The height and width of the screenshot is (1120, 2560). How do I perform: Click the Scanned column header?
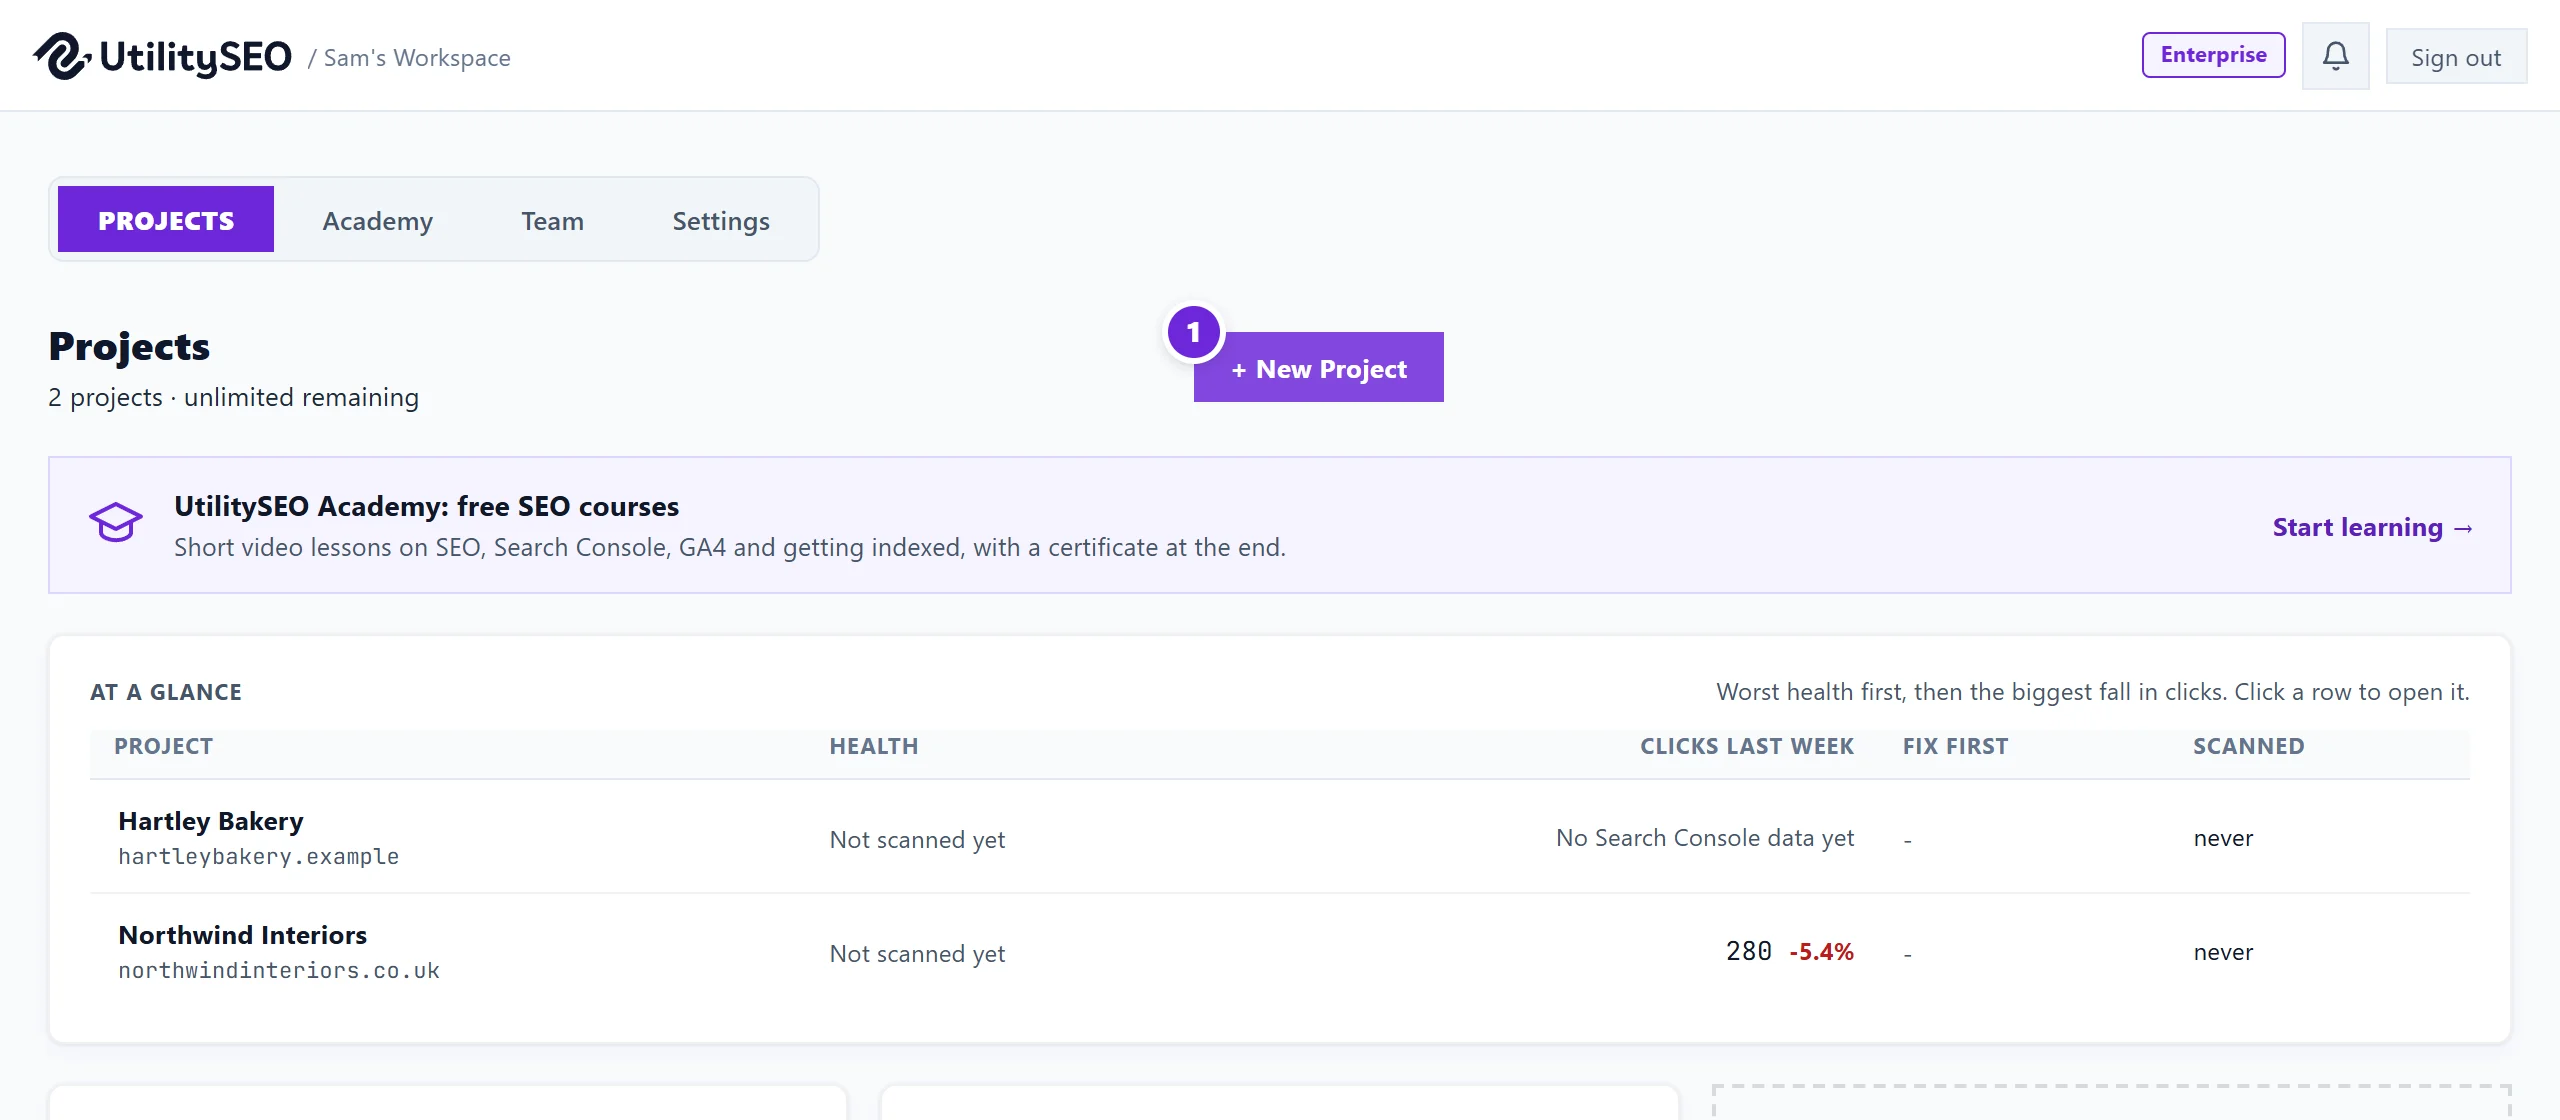click(2248, 746)
